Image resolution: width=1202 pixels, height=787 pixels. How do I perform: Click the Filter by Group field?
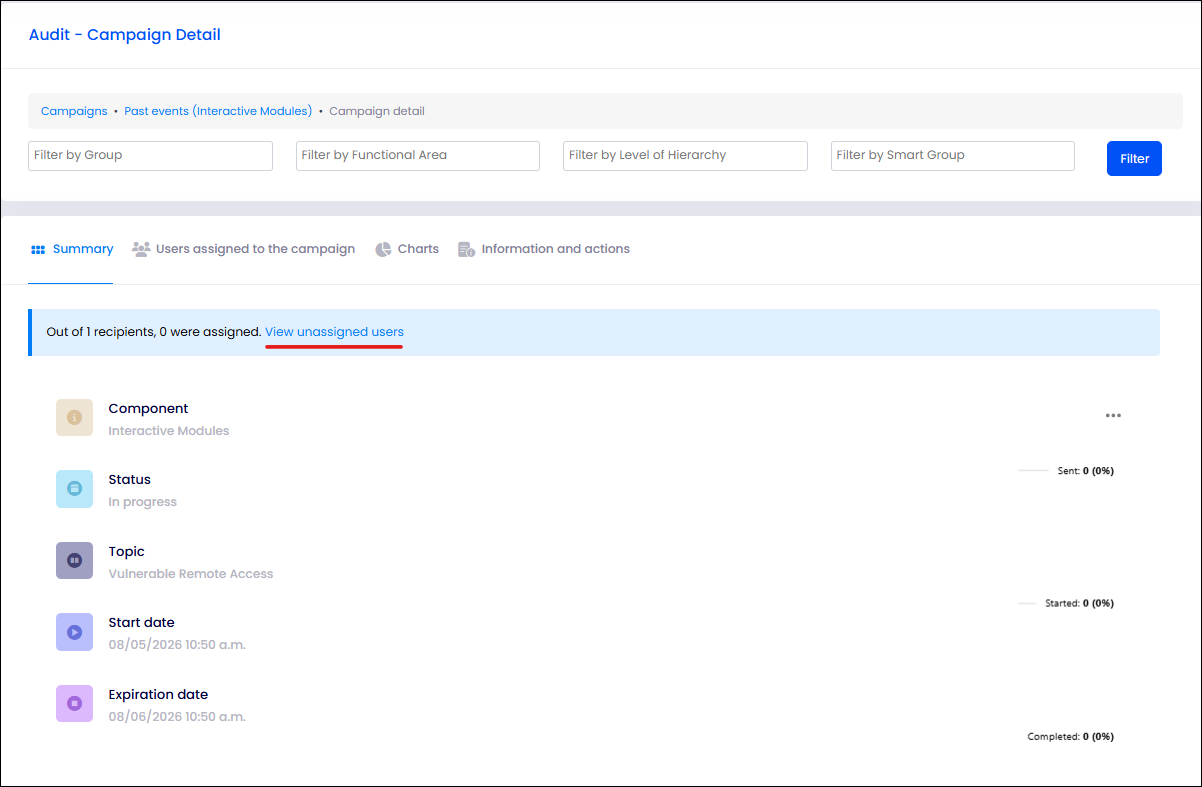pos(150,155)
